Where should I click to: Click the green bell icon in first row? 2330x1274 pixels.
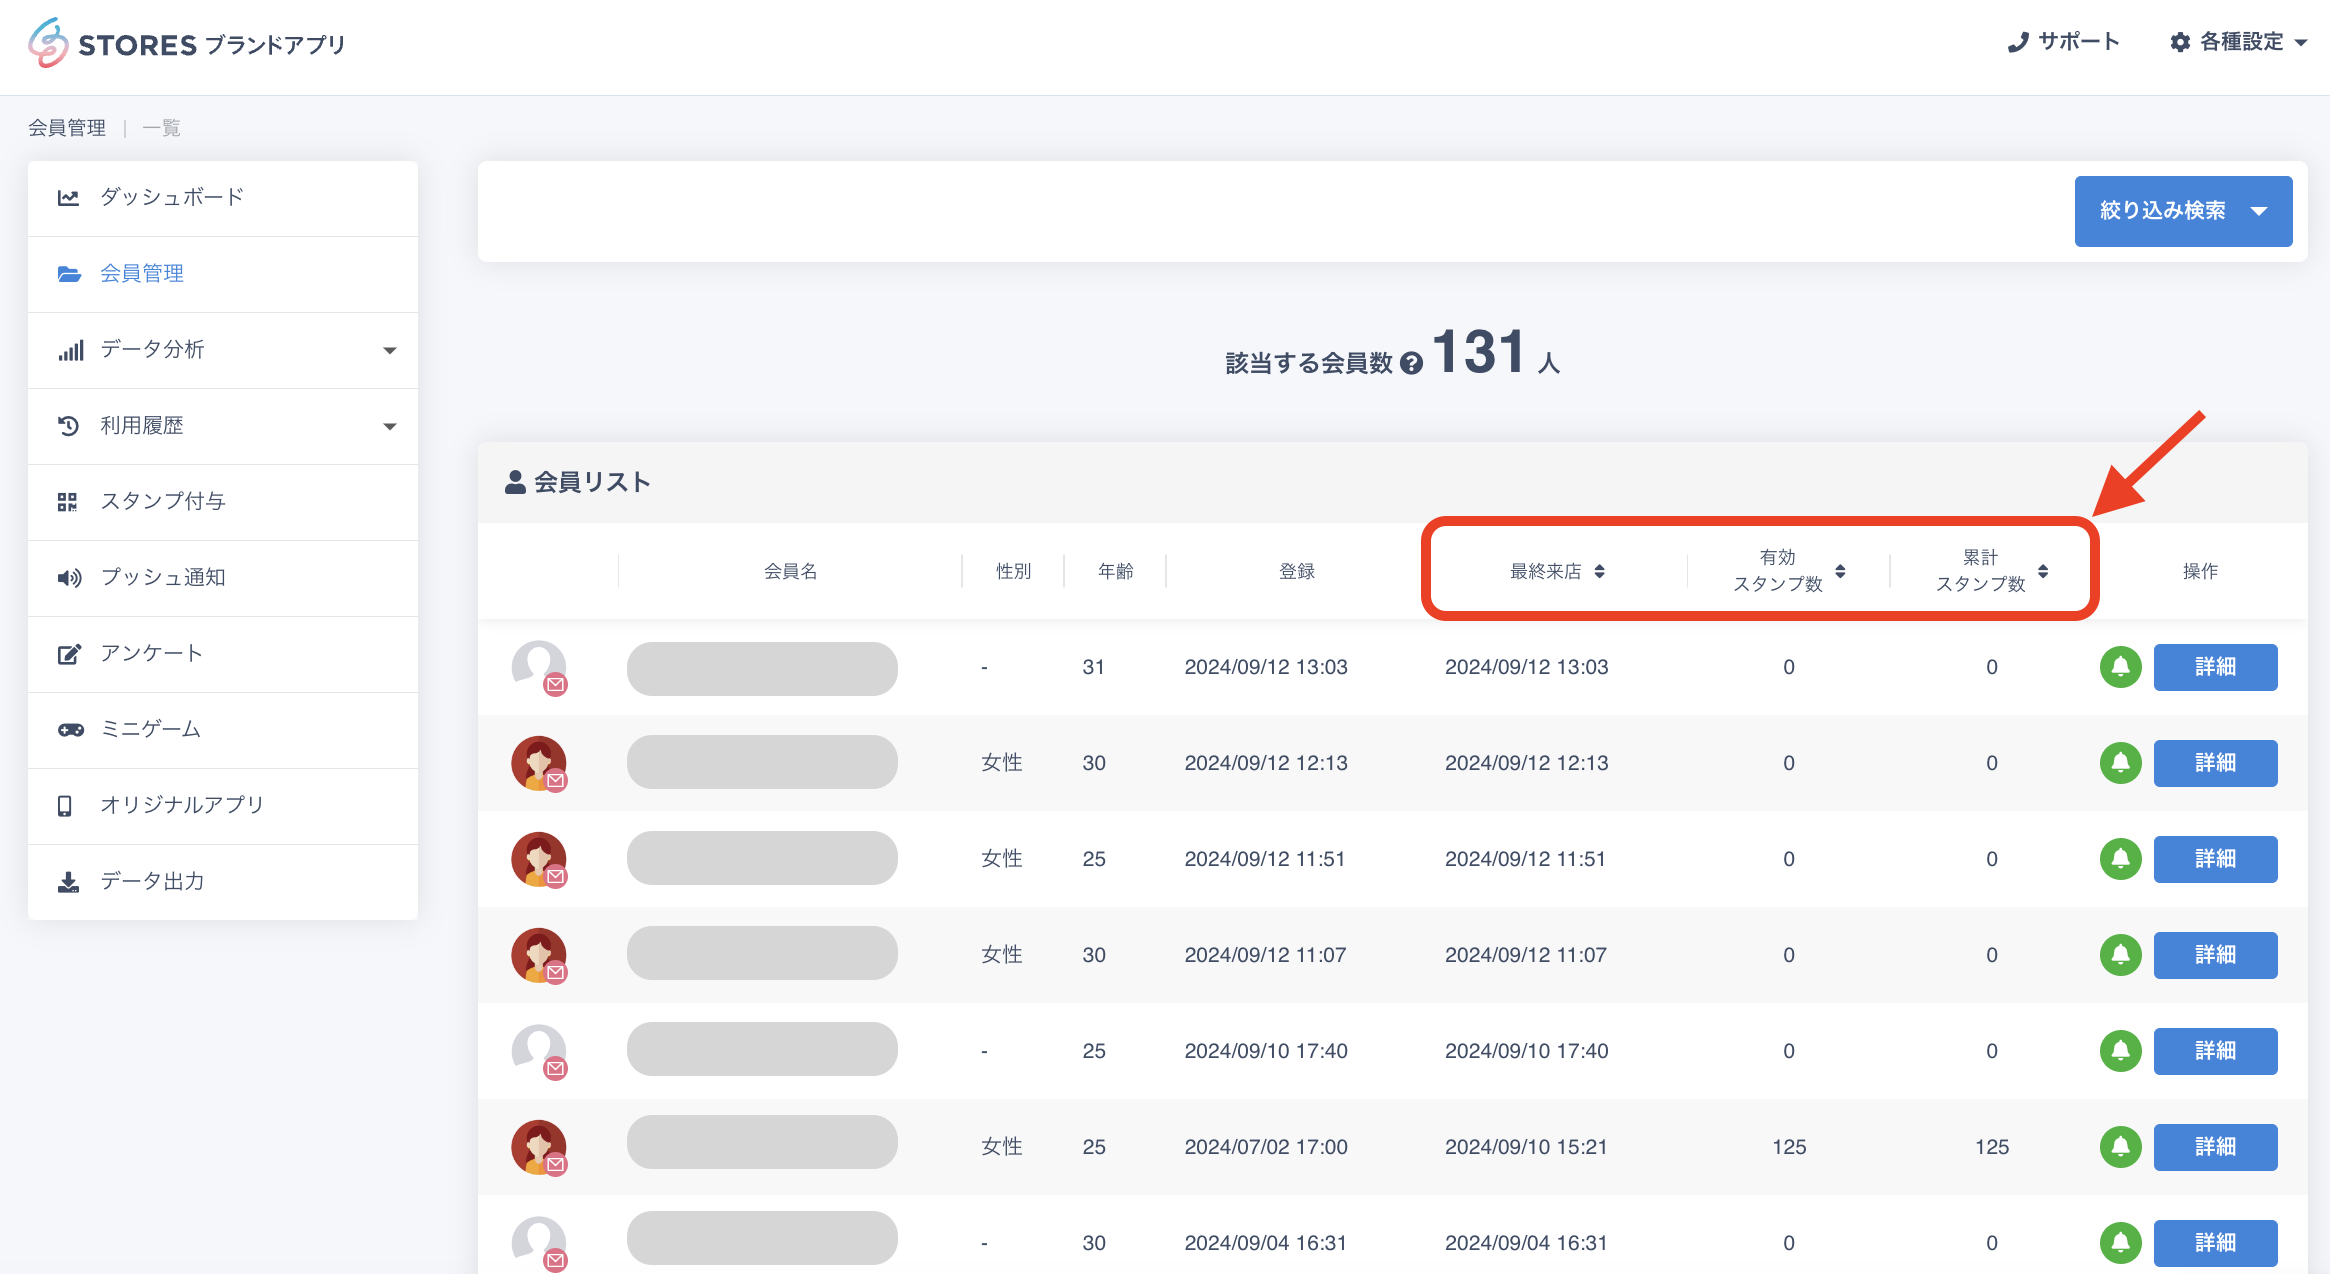2120,667
